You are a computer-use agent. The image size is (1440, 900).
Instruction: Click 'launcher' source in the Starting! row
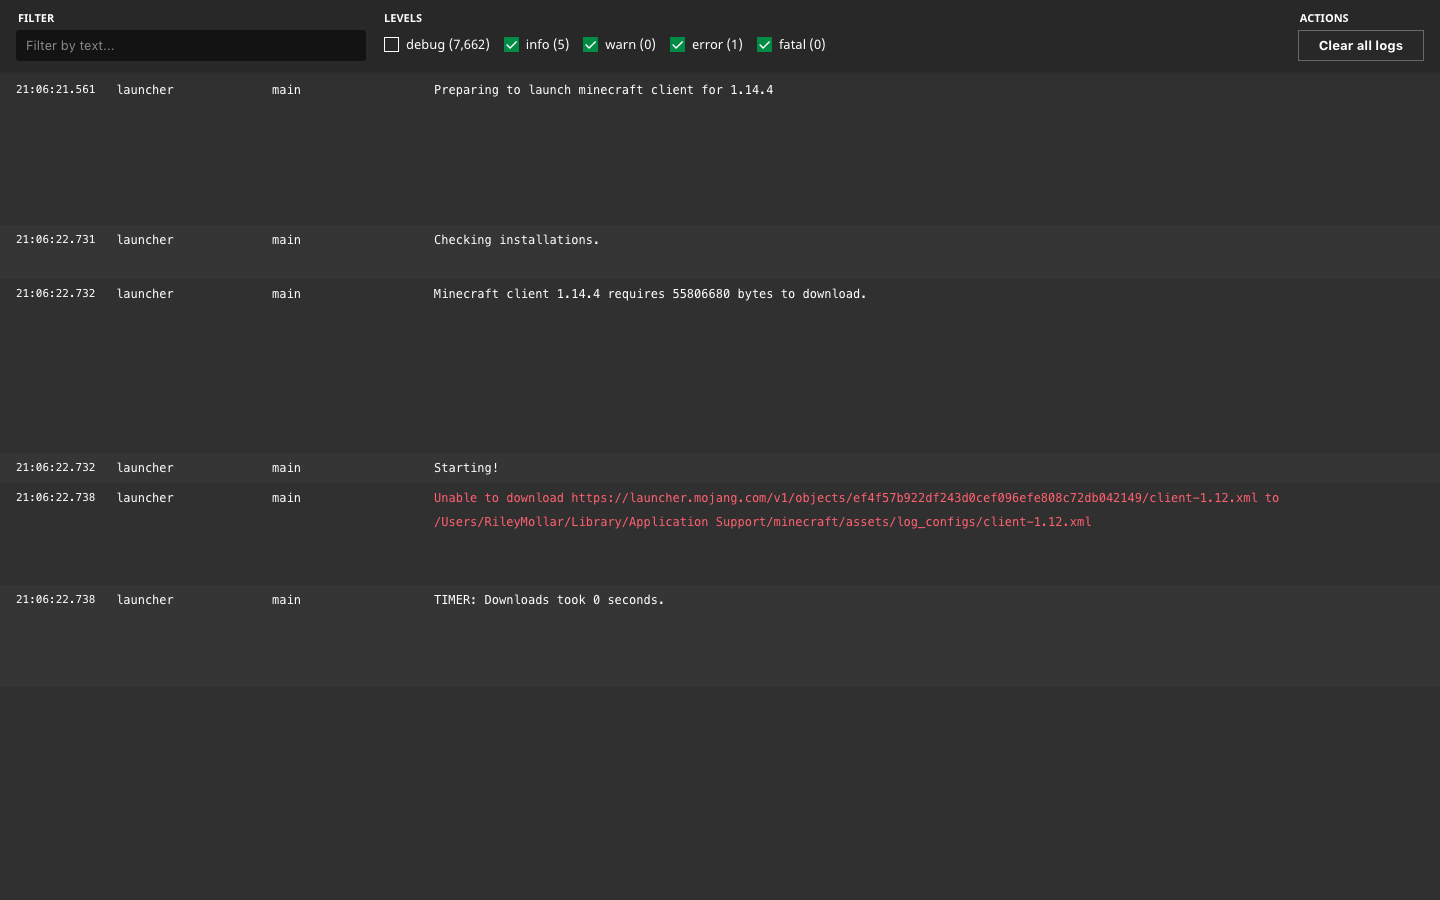145,468
